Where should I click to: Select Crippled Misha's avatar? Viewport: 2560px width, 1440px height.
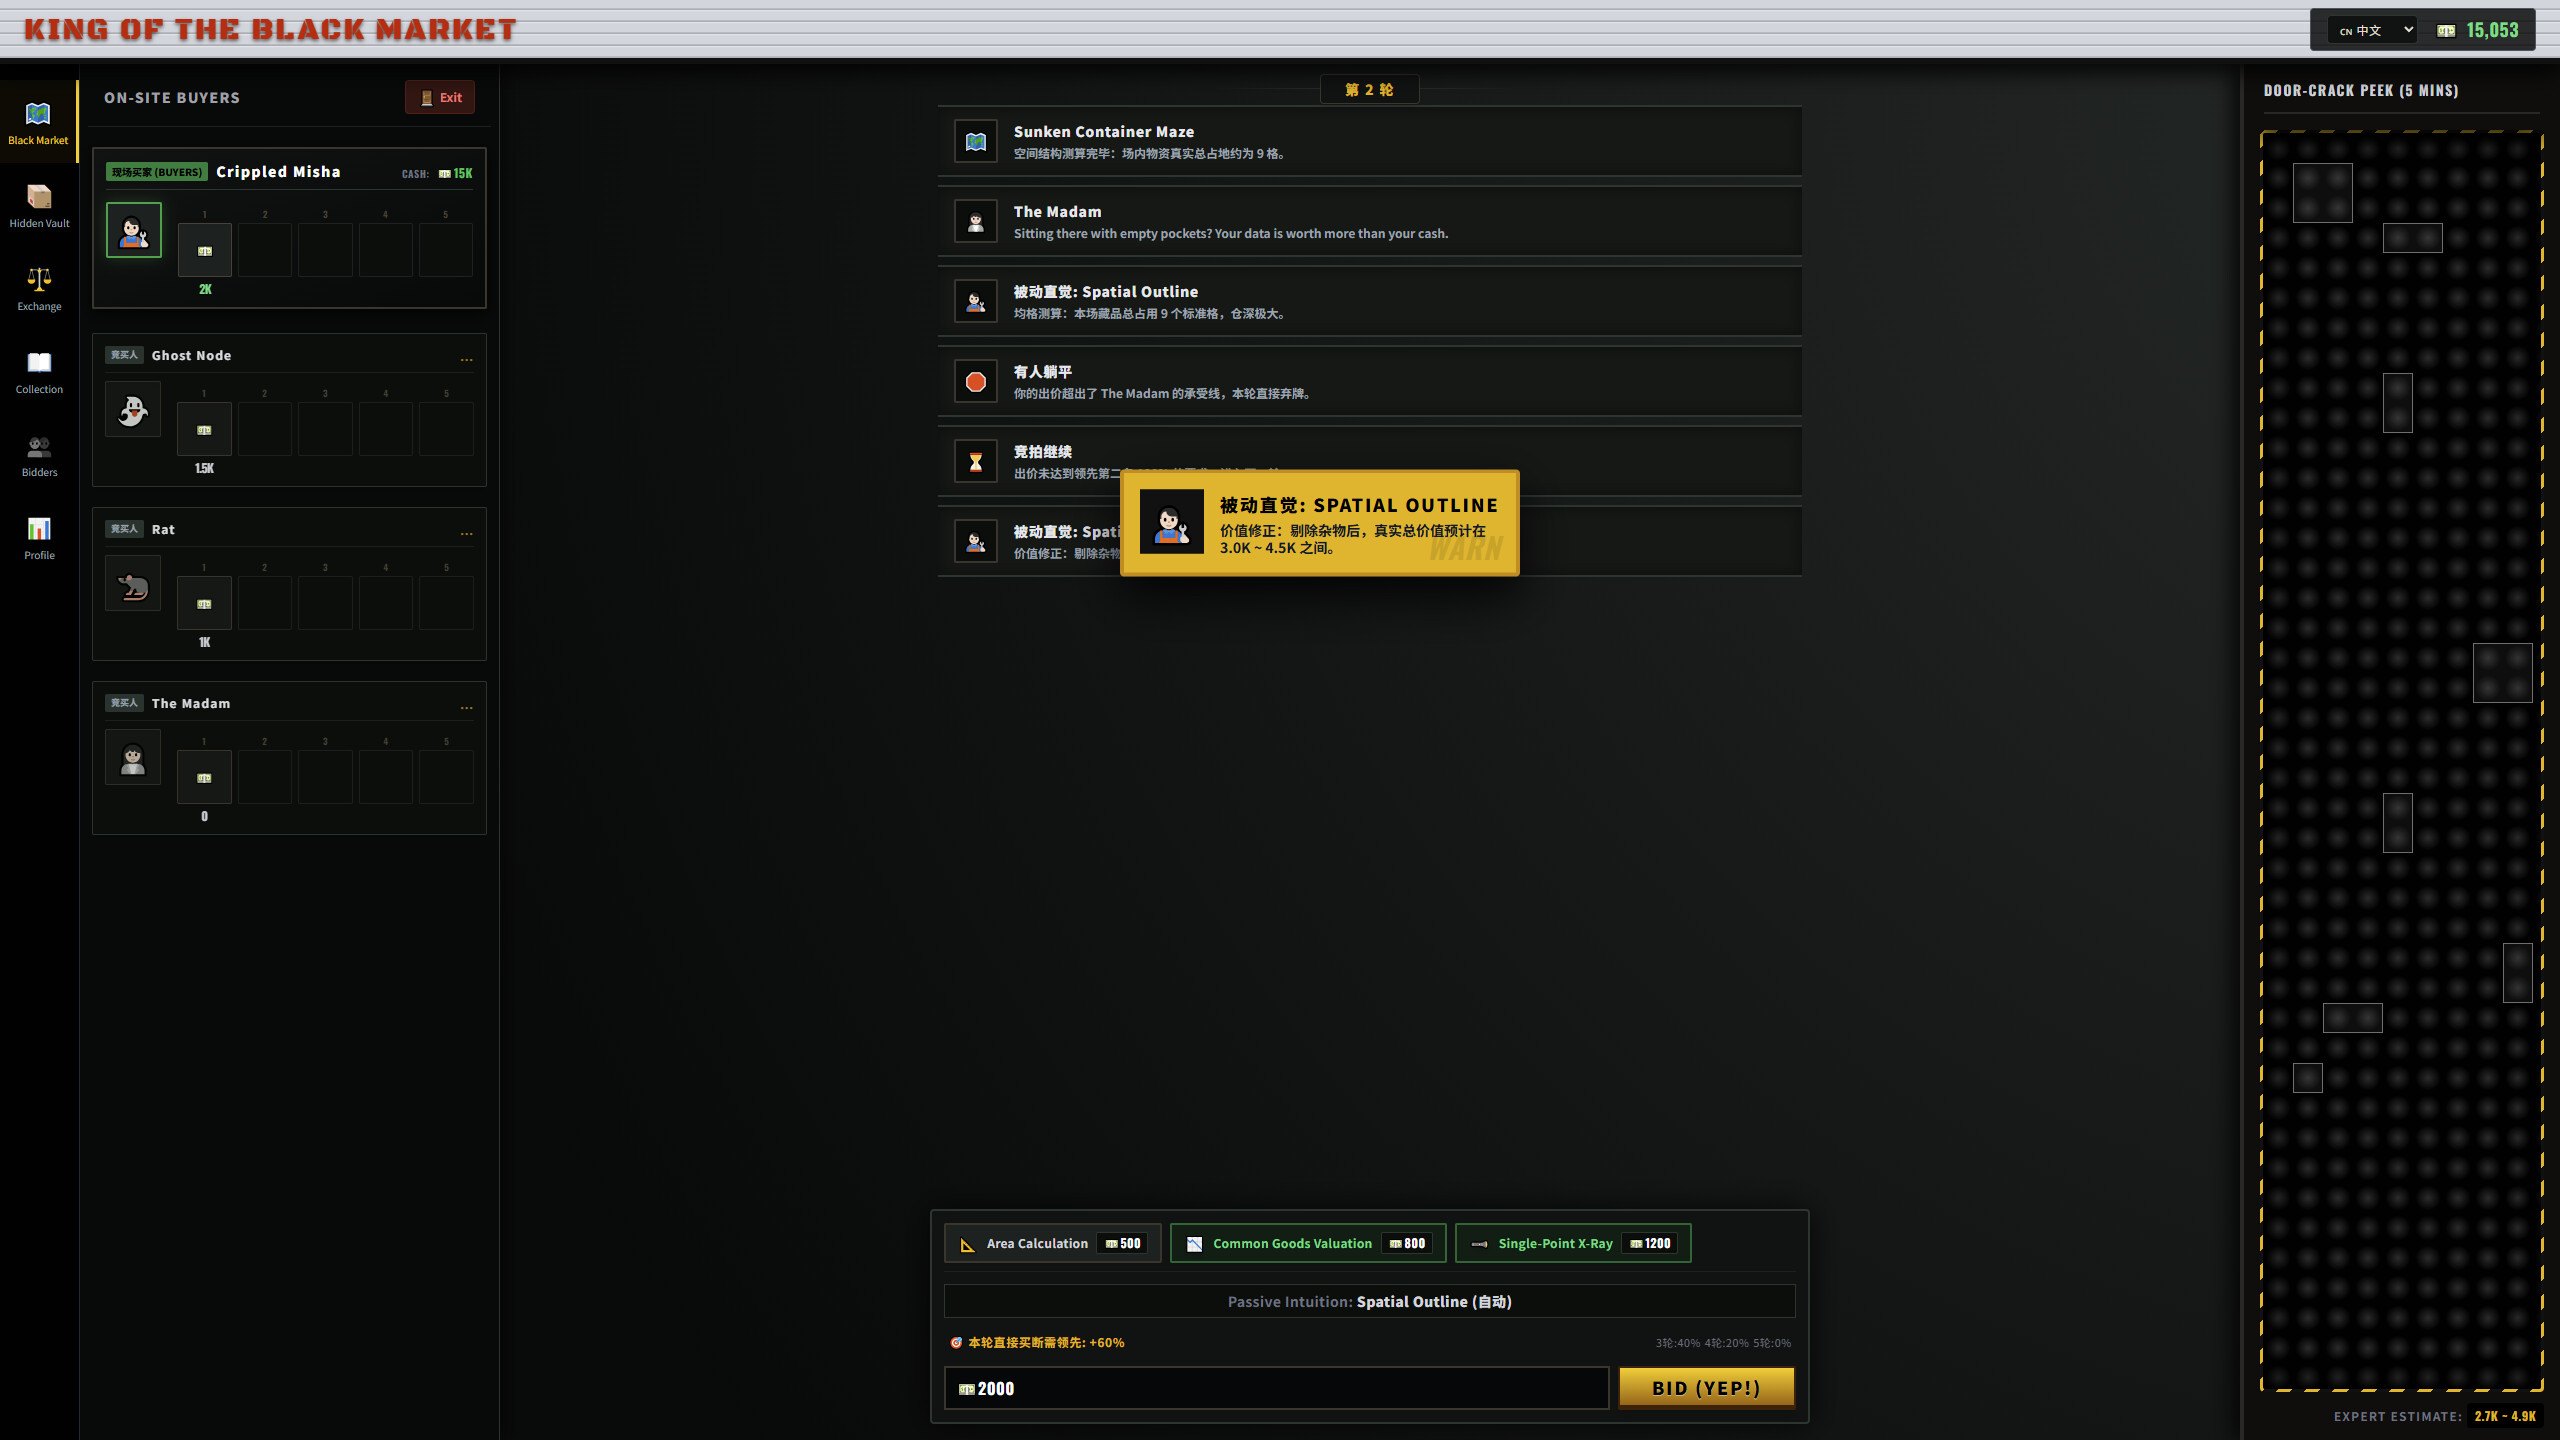point(134,230)
